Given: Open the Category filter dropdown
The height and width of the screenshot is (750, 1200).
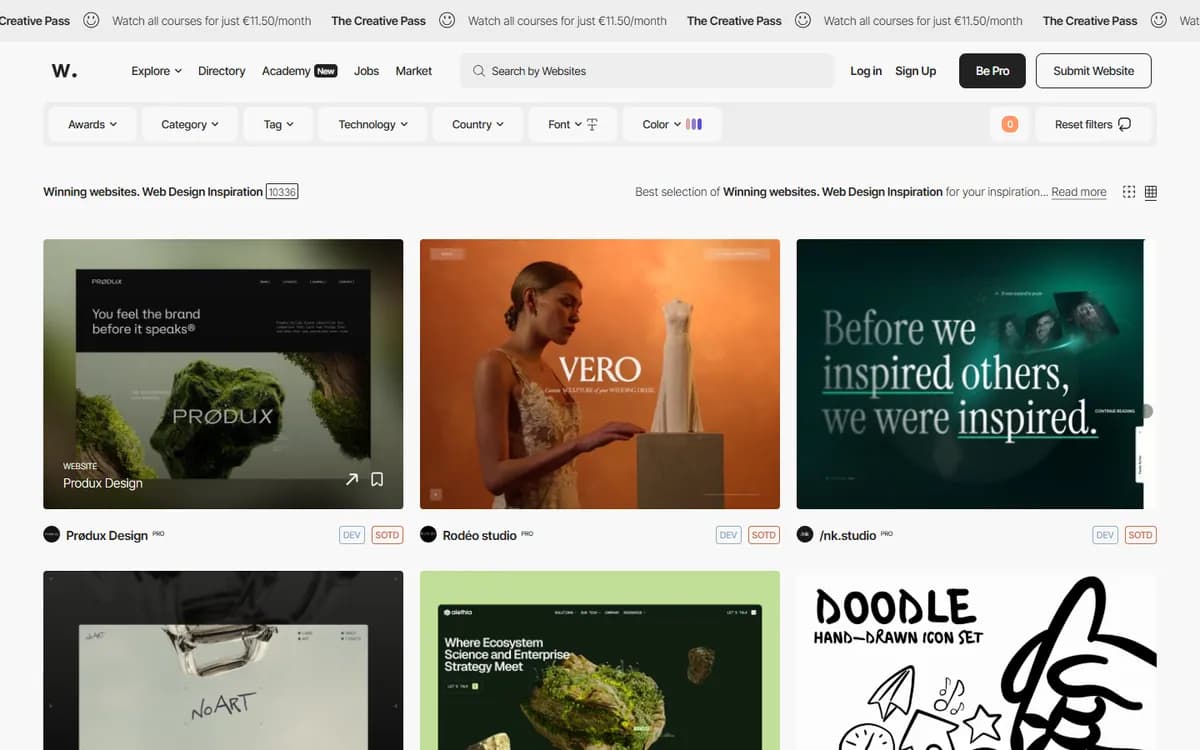Looking at the screenshot, I should point(191,125).
